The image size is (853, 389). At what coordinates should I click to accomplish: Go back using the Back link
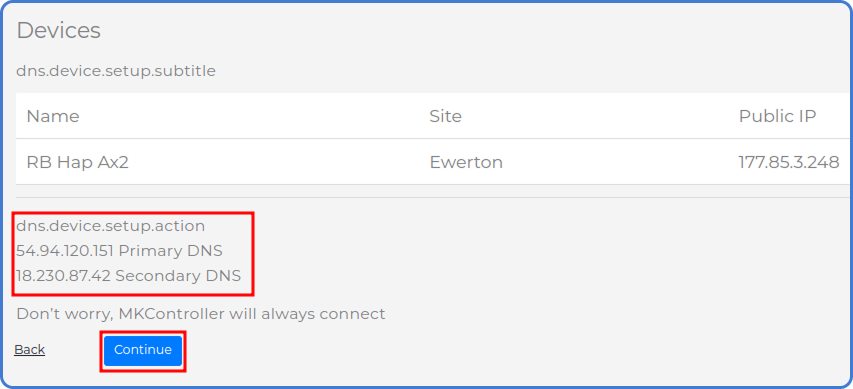(x=29, y=350)
